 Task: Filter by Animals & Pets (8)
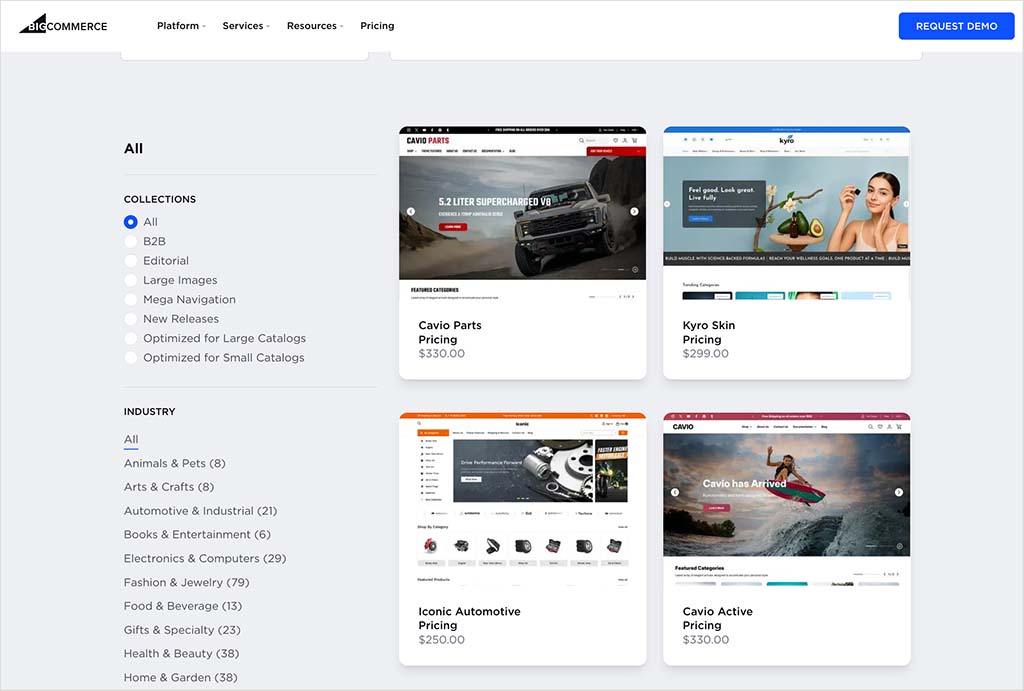174,463
